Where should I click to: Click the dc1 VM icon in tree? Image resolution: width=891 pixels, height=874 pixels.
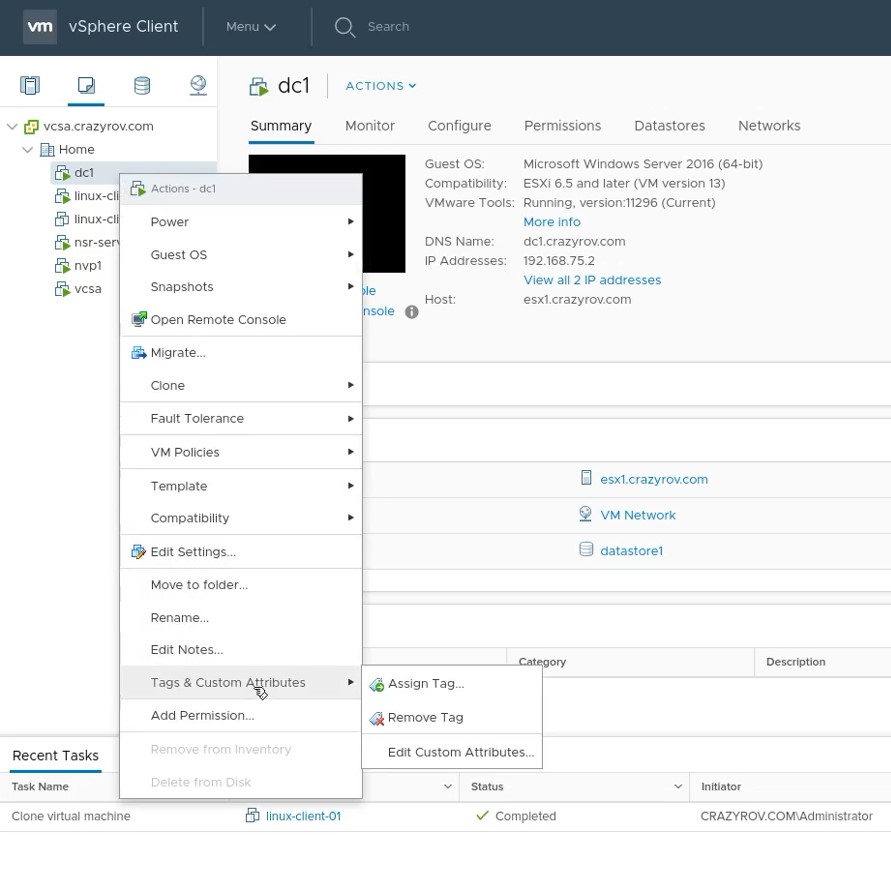pyautogui.click(x=62, y=173)
